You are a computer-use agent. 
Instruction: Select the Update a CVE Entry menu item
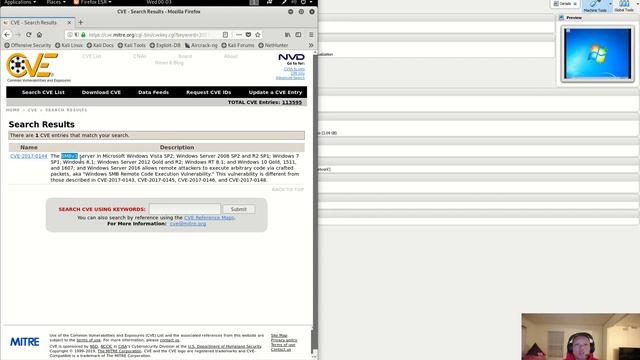point(276,92)
